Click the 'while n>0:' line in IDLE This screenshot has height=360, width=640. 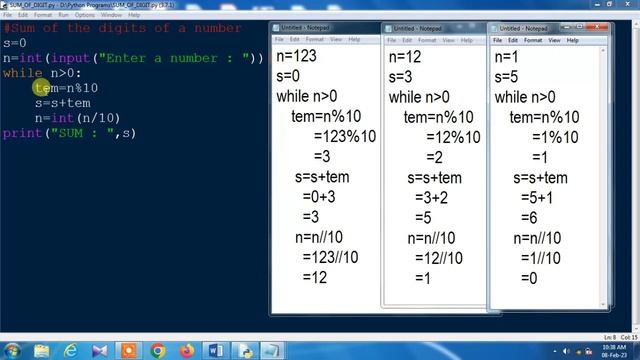pos(42,73)
